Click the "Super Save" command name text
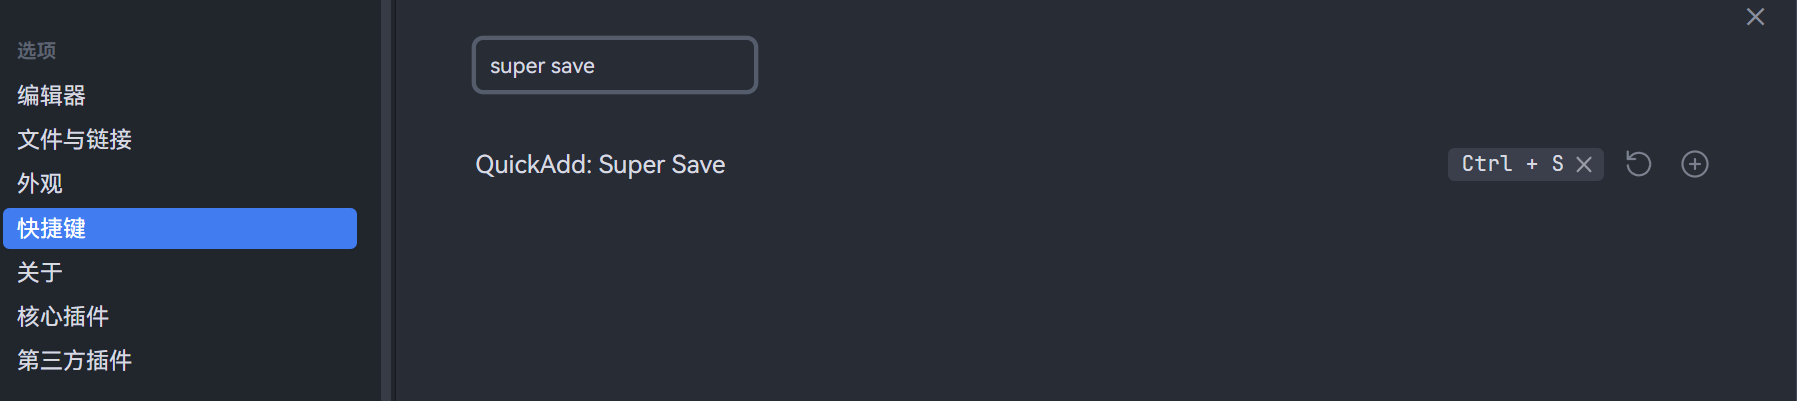The width and height of the screenshot is (1797, 401). click(x=662, y=165)
